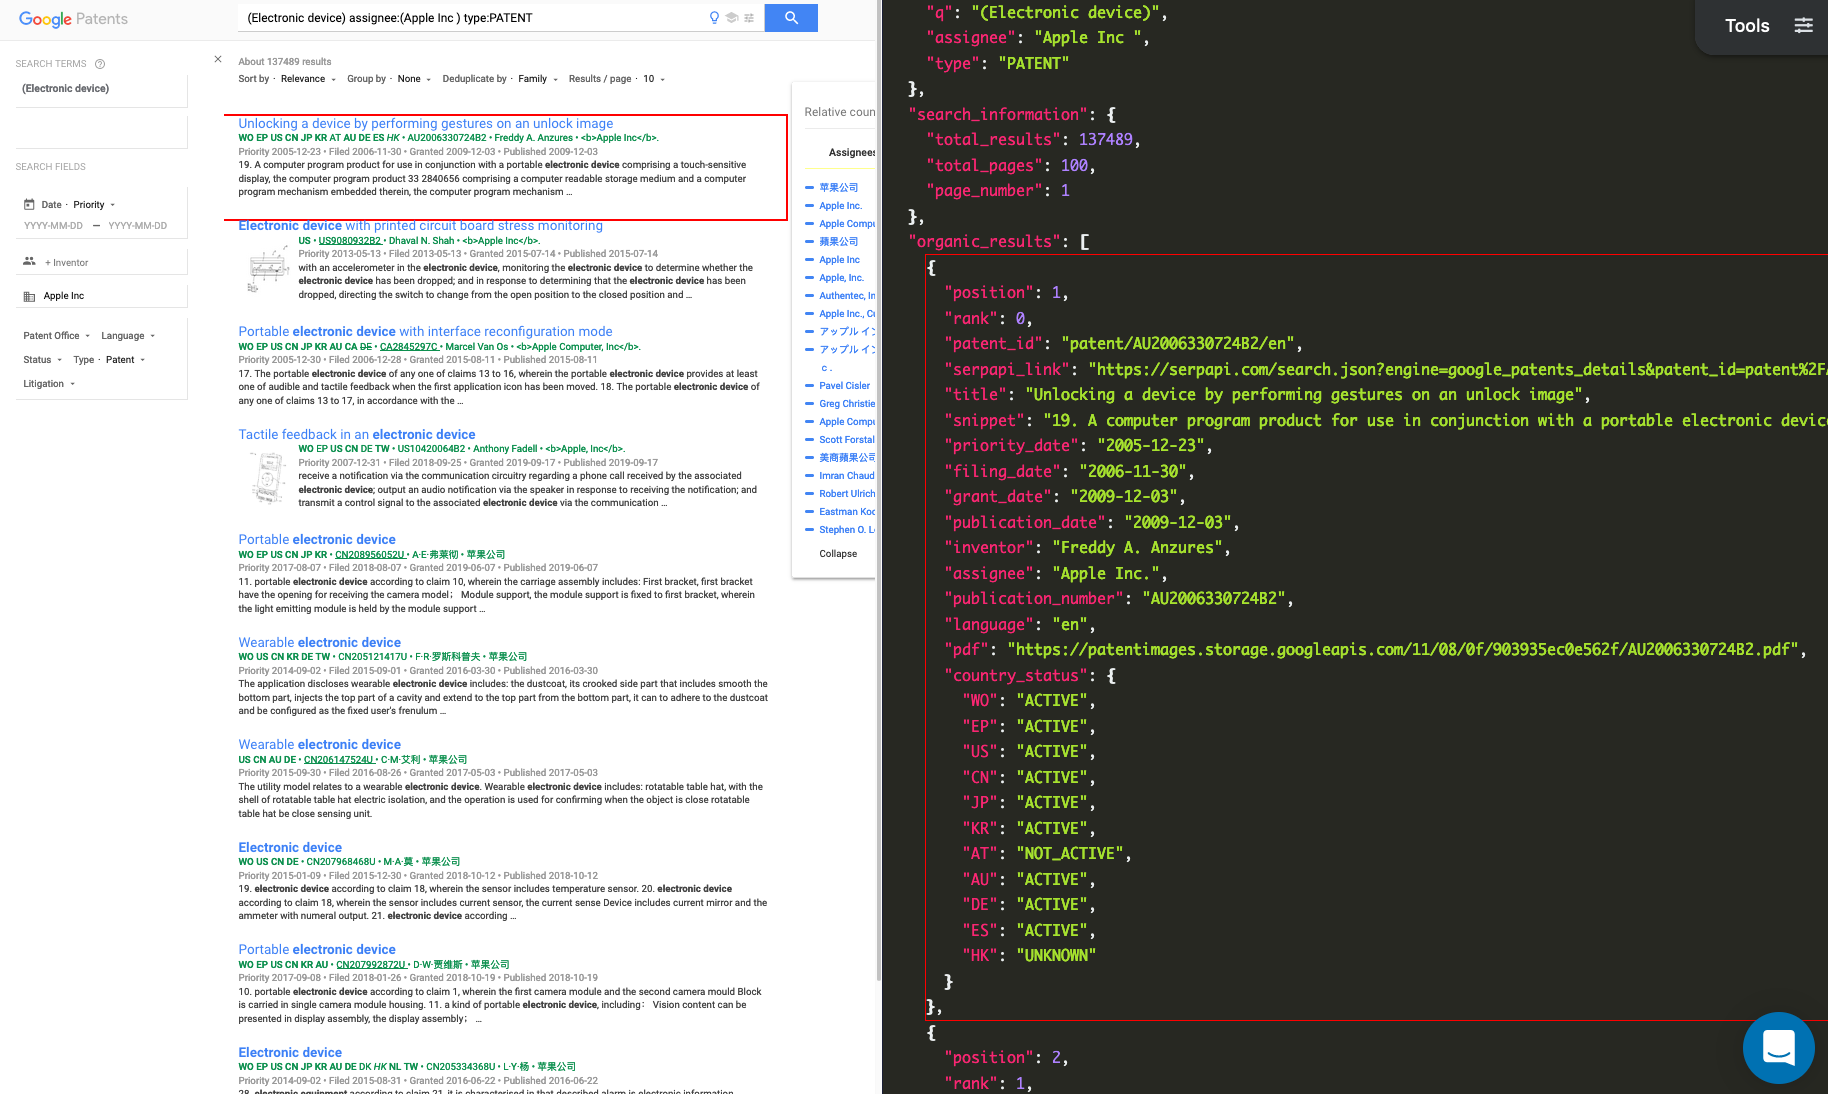
Task: Click the building icon beside Apple Inc
Action: click(29, 296)
